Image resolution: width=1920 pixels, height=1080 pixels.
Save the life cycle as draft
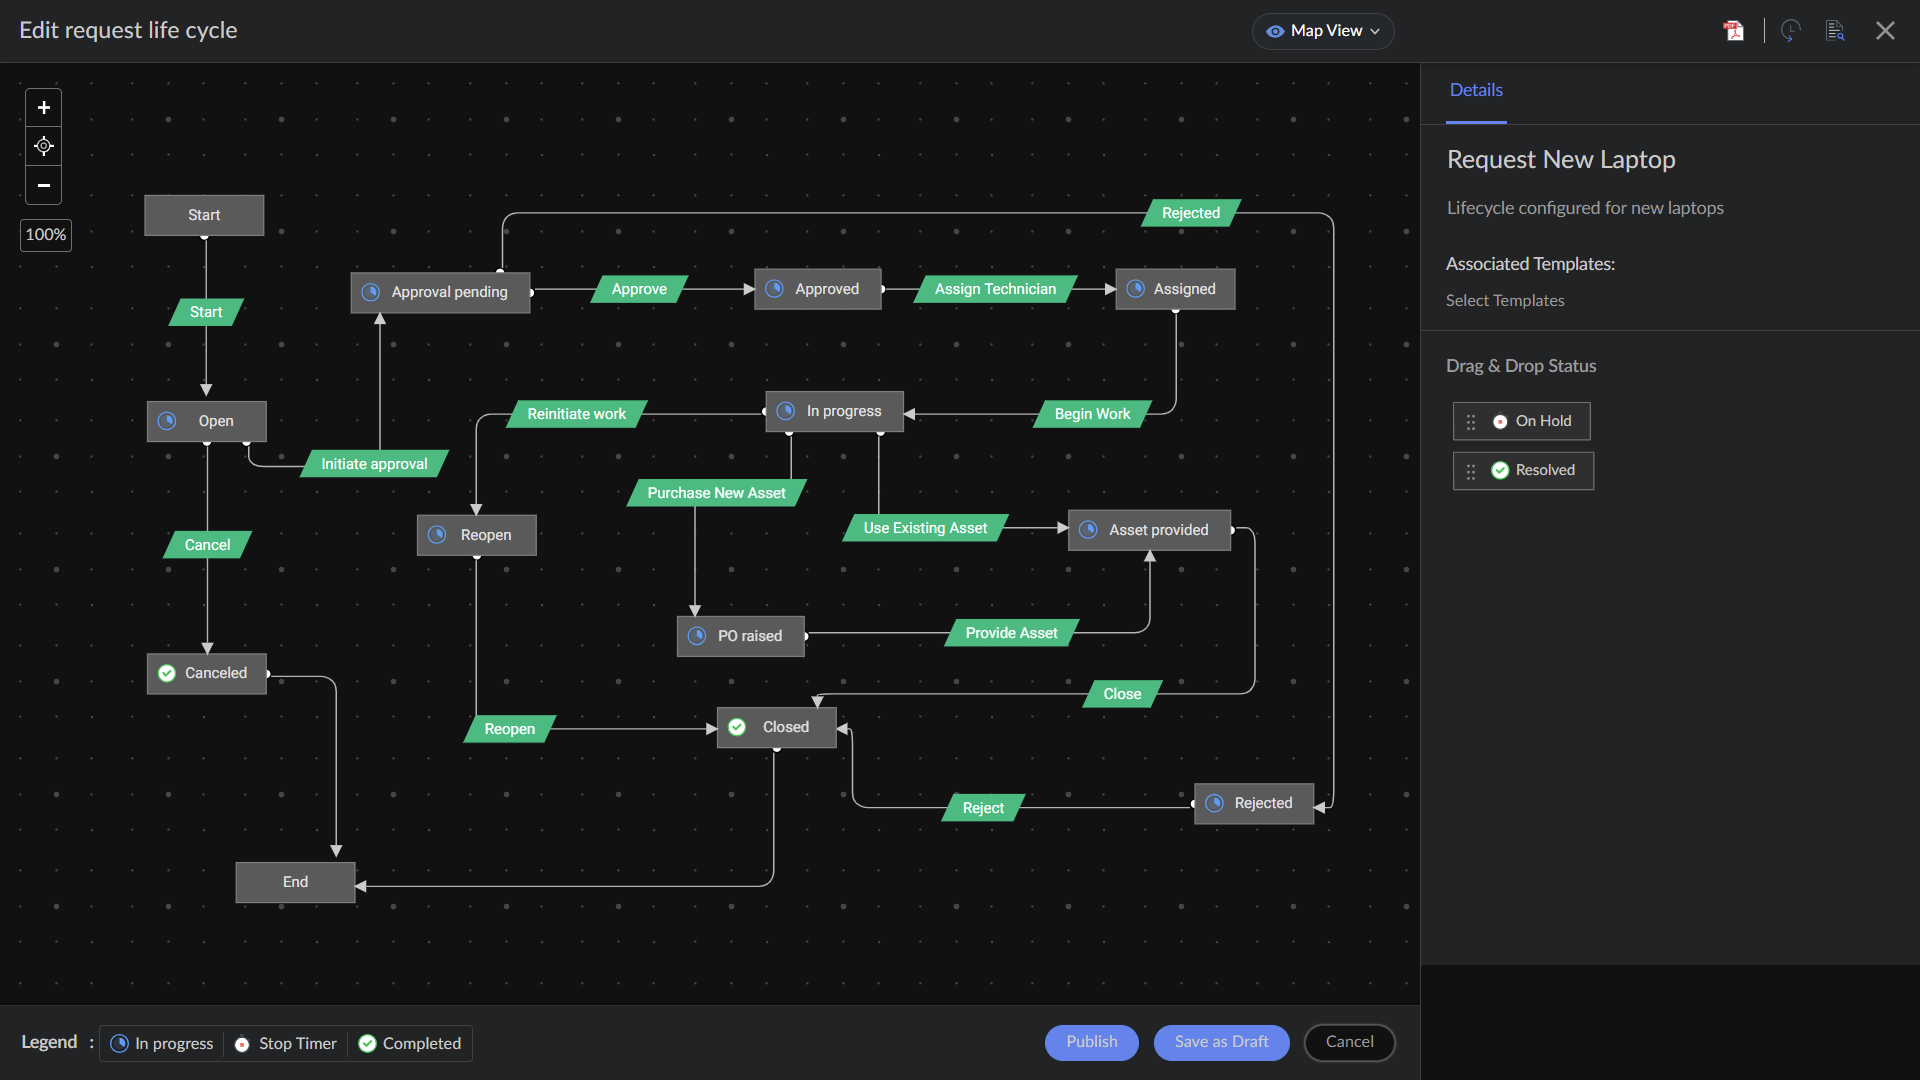point(1221,1042)
